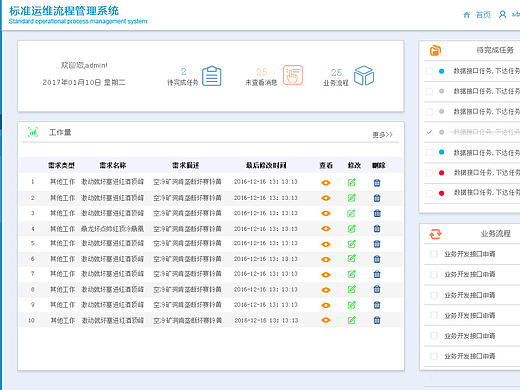Image resolution: width=520 pixels, height=390 pixels.
Task: Click the 需求类型 column header
Action: tap(61, 165)
